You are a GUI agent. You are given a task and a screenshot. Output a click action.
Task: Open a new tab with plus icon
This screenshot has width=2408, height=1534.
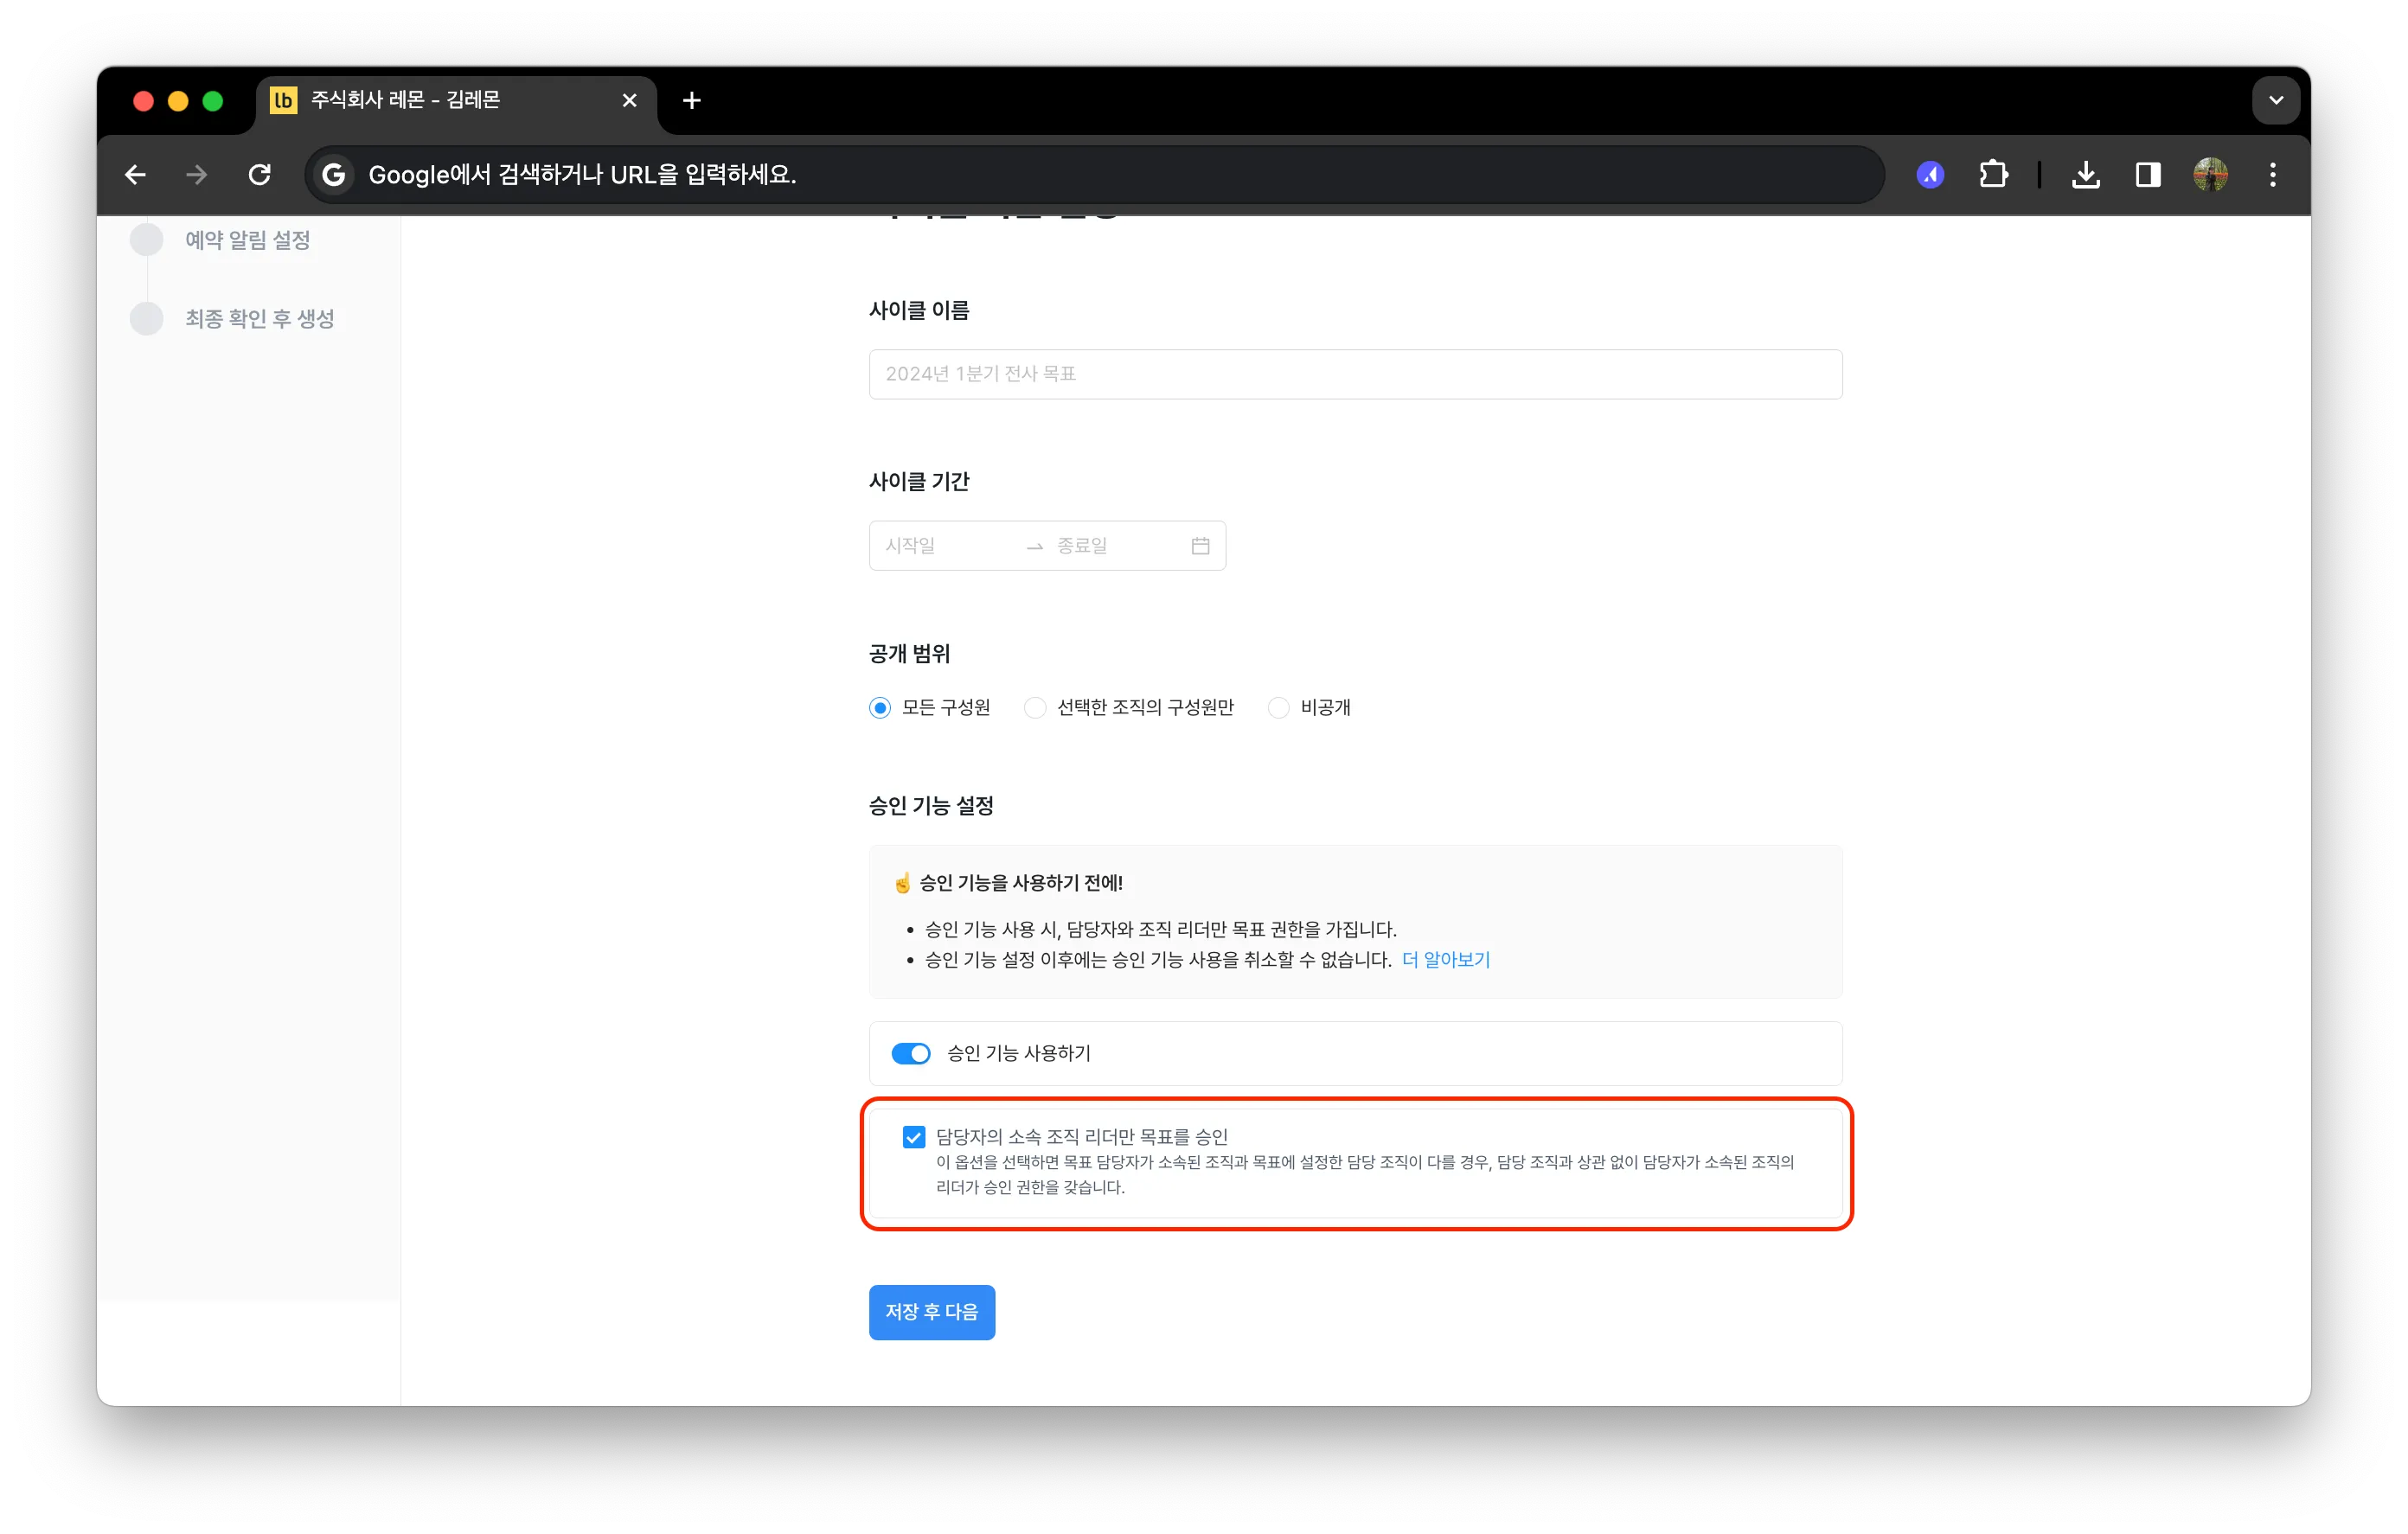[x=691, y=100]
